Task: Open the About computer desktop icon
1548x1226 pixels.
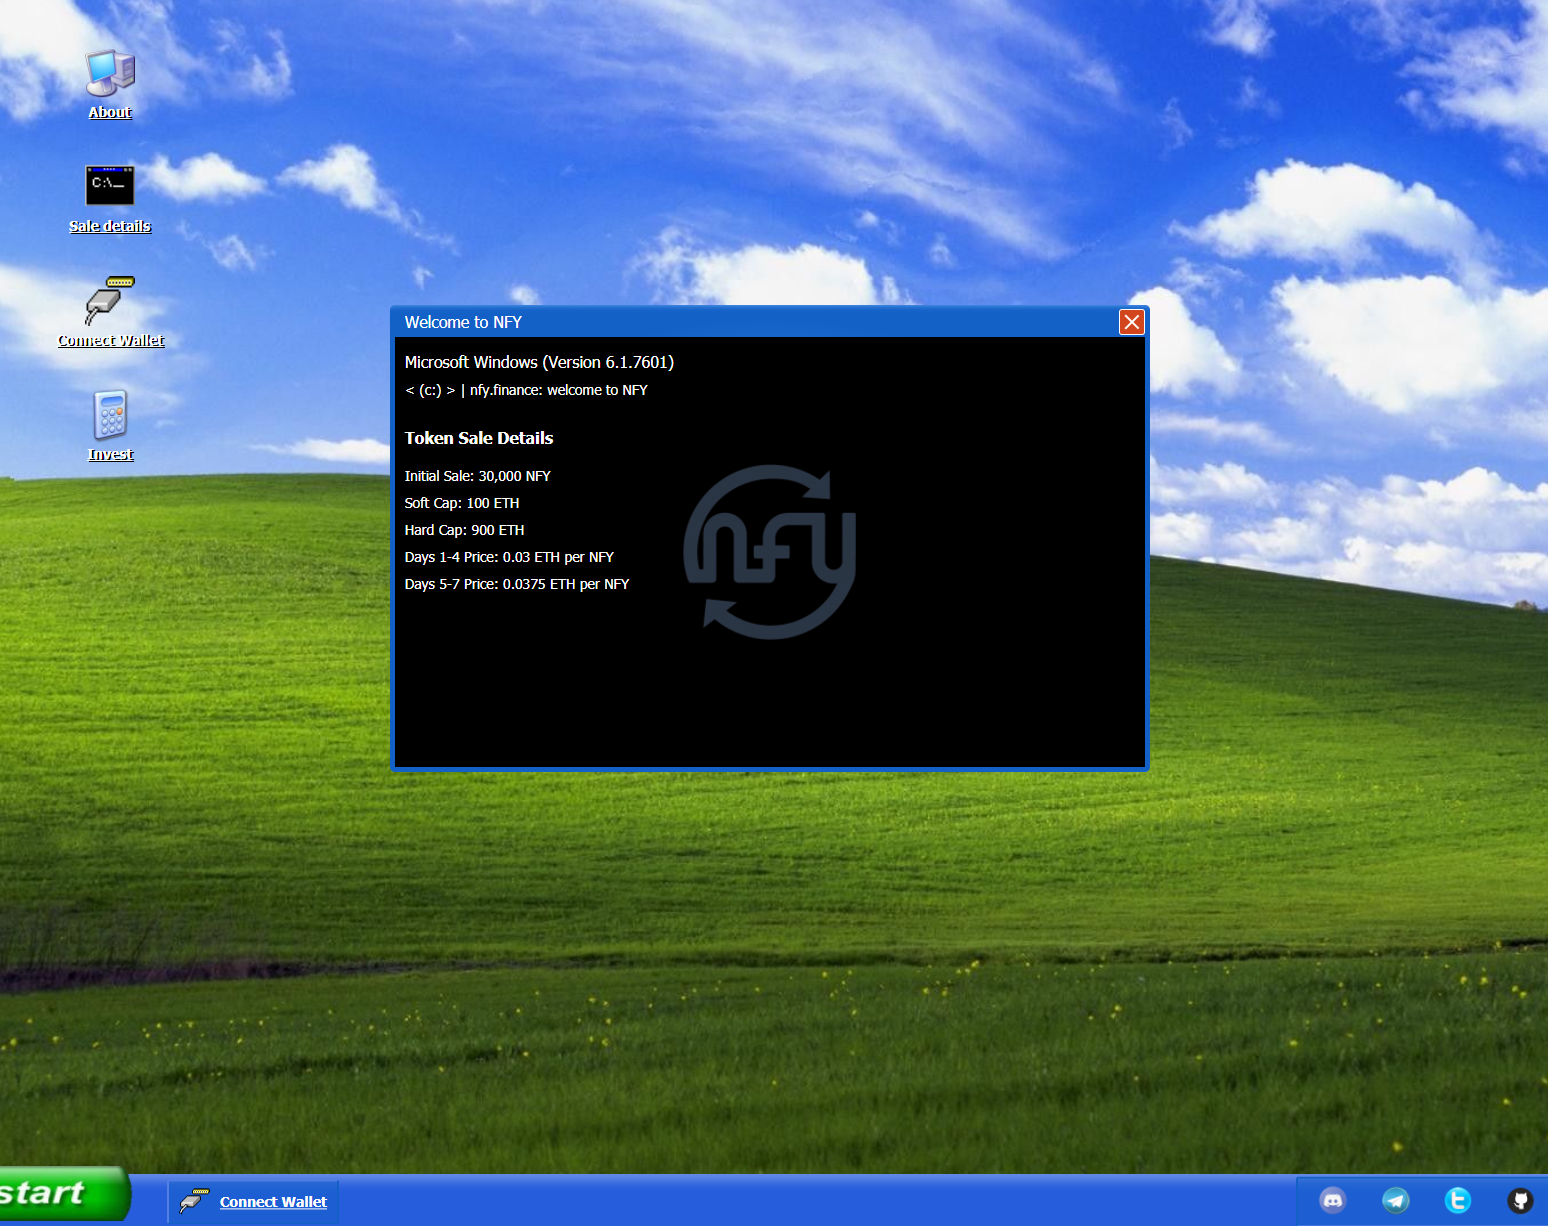Action: click(110, 73)
